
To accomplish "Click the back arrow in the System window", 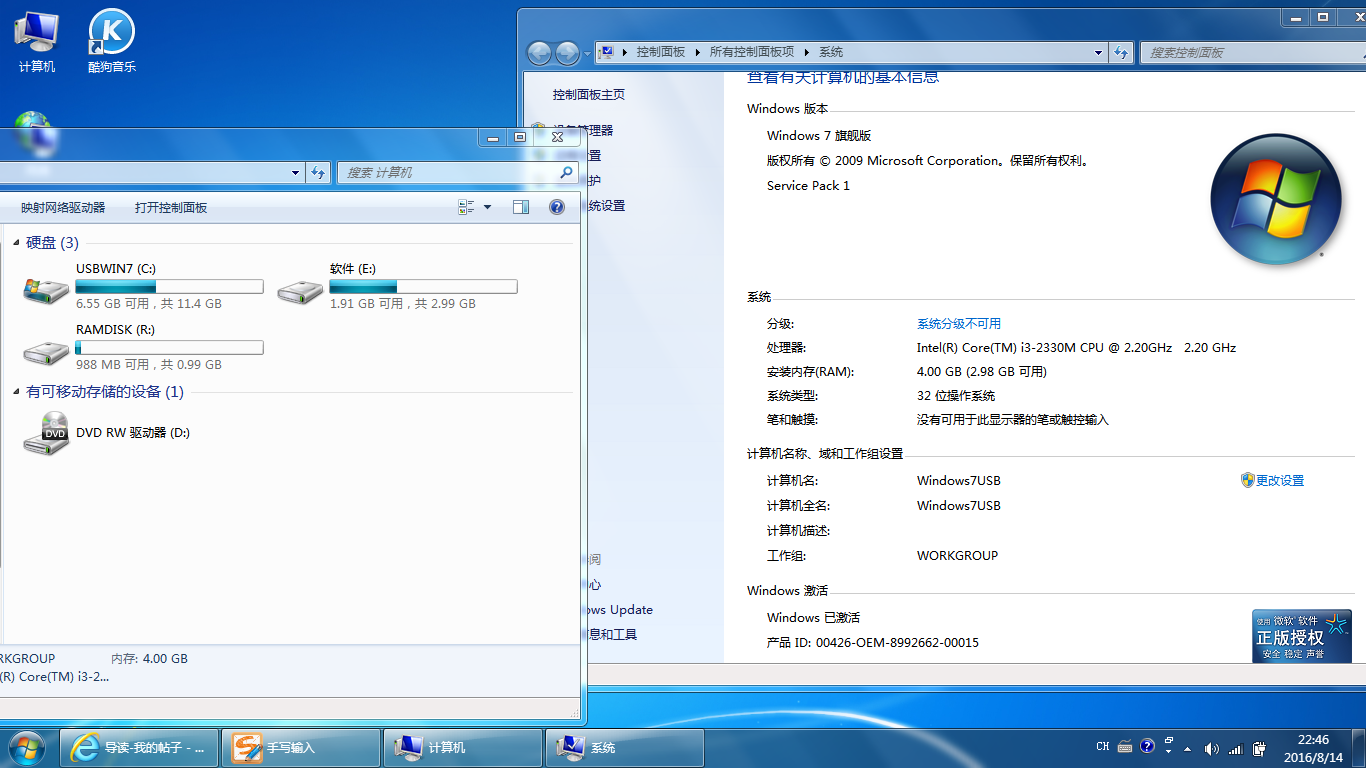I will pyautogui.click(x=539, y=53).
